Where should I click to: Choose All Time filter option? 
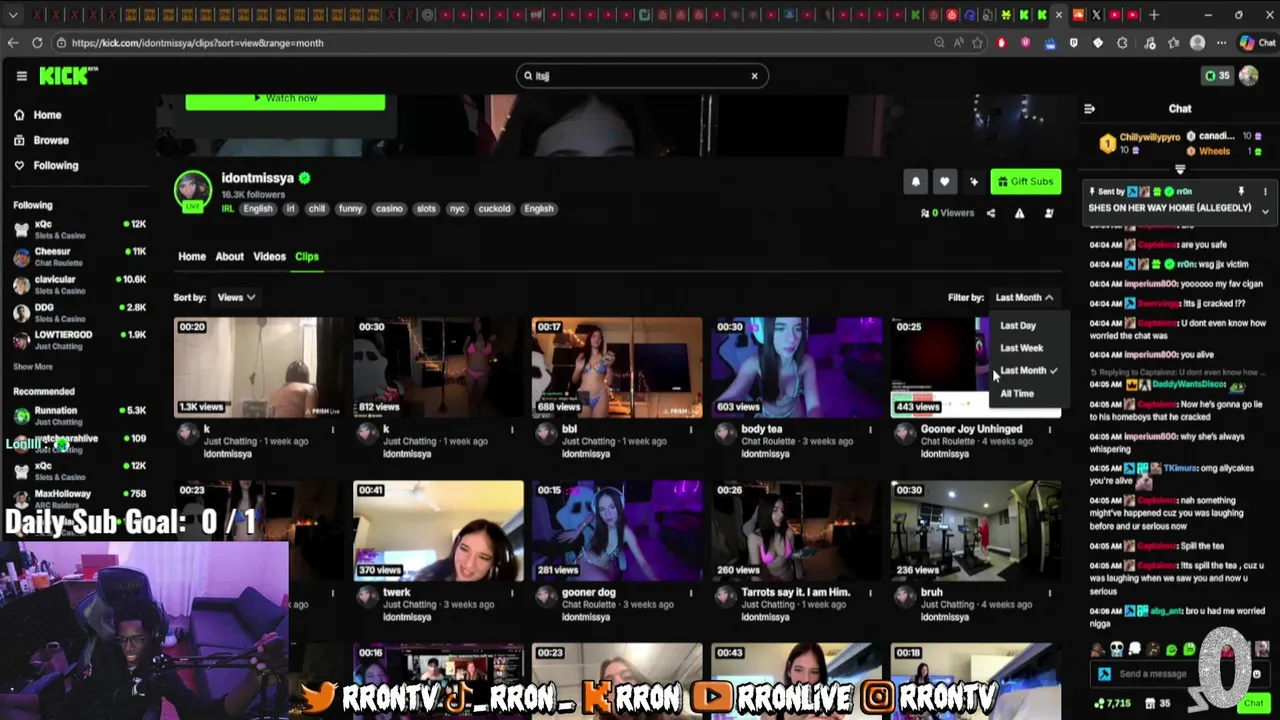(1017, 394)
